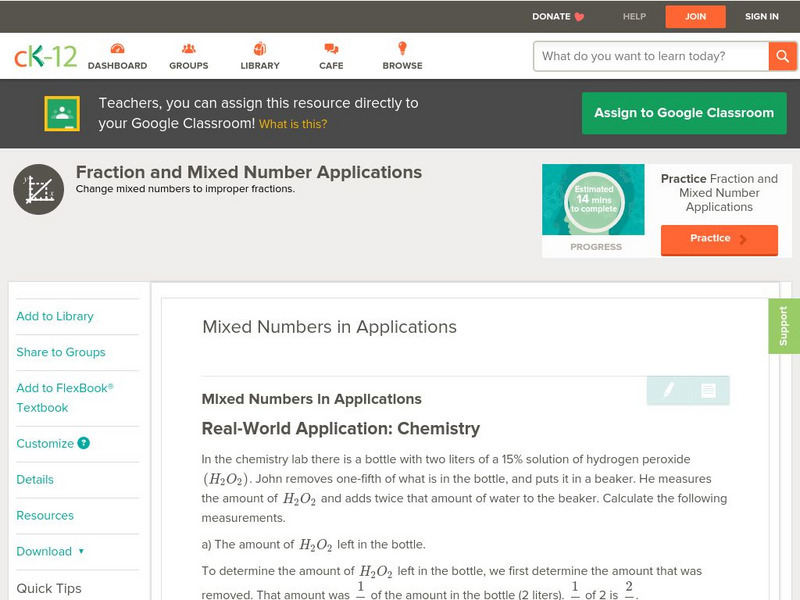
Task: Click the Customize help question-mark icon
Action: pos(84,443)
